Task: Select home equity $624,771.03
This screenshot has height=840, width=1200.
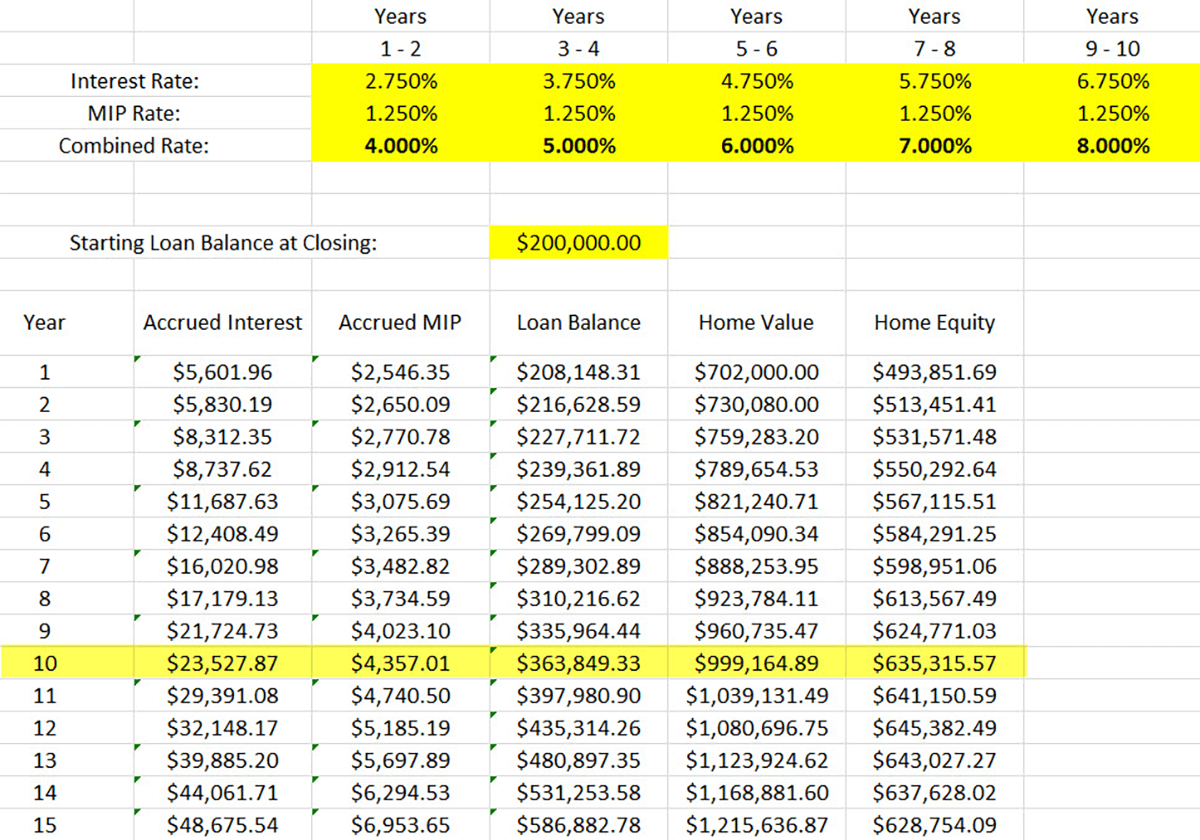Action: click(934, 631)
